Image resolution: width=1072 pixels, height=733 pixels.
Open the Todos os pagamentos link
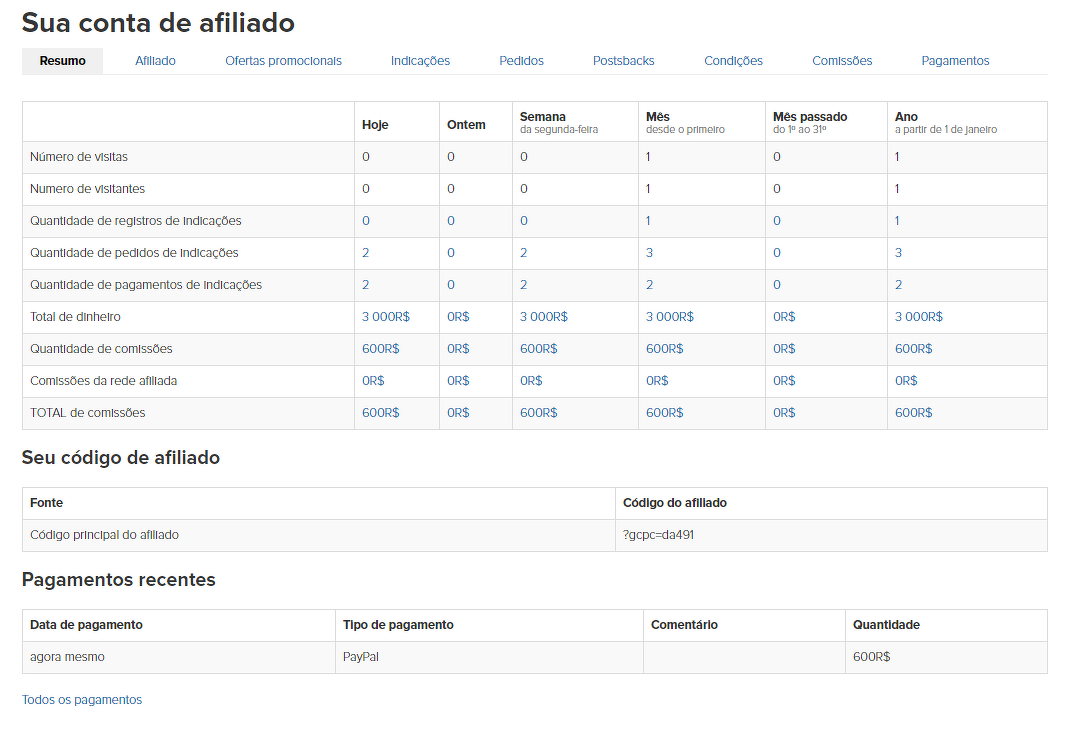(x=82, y=700)
